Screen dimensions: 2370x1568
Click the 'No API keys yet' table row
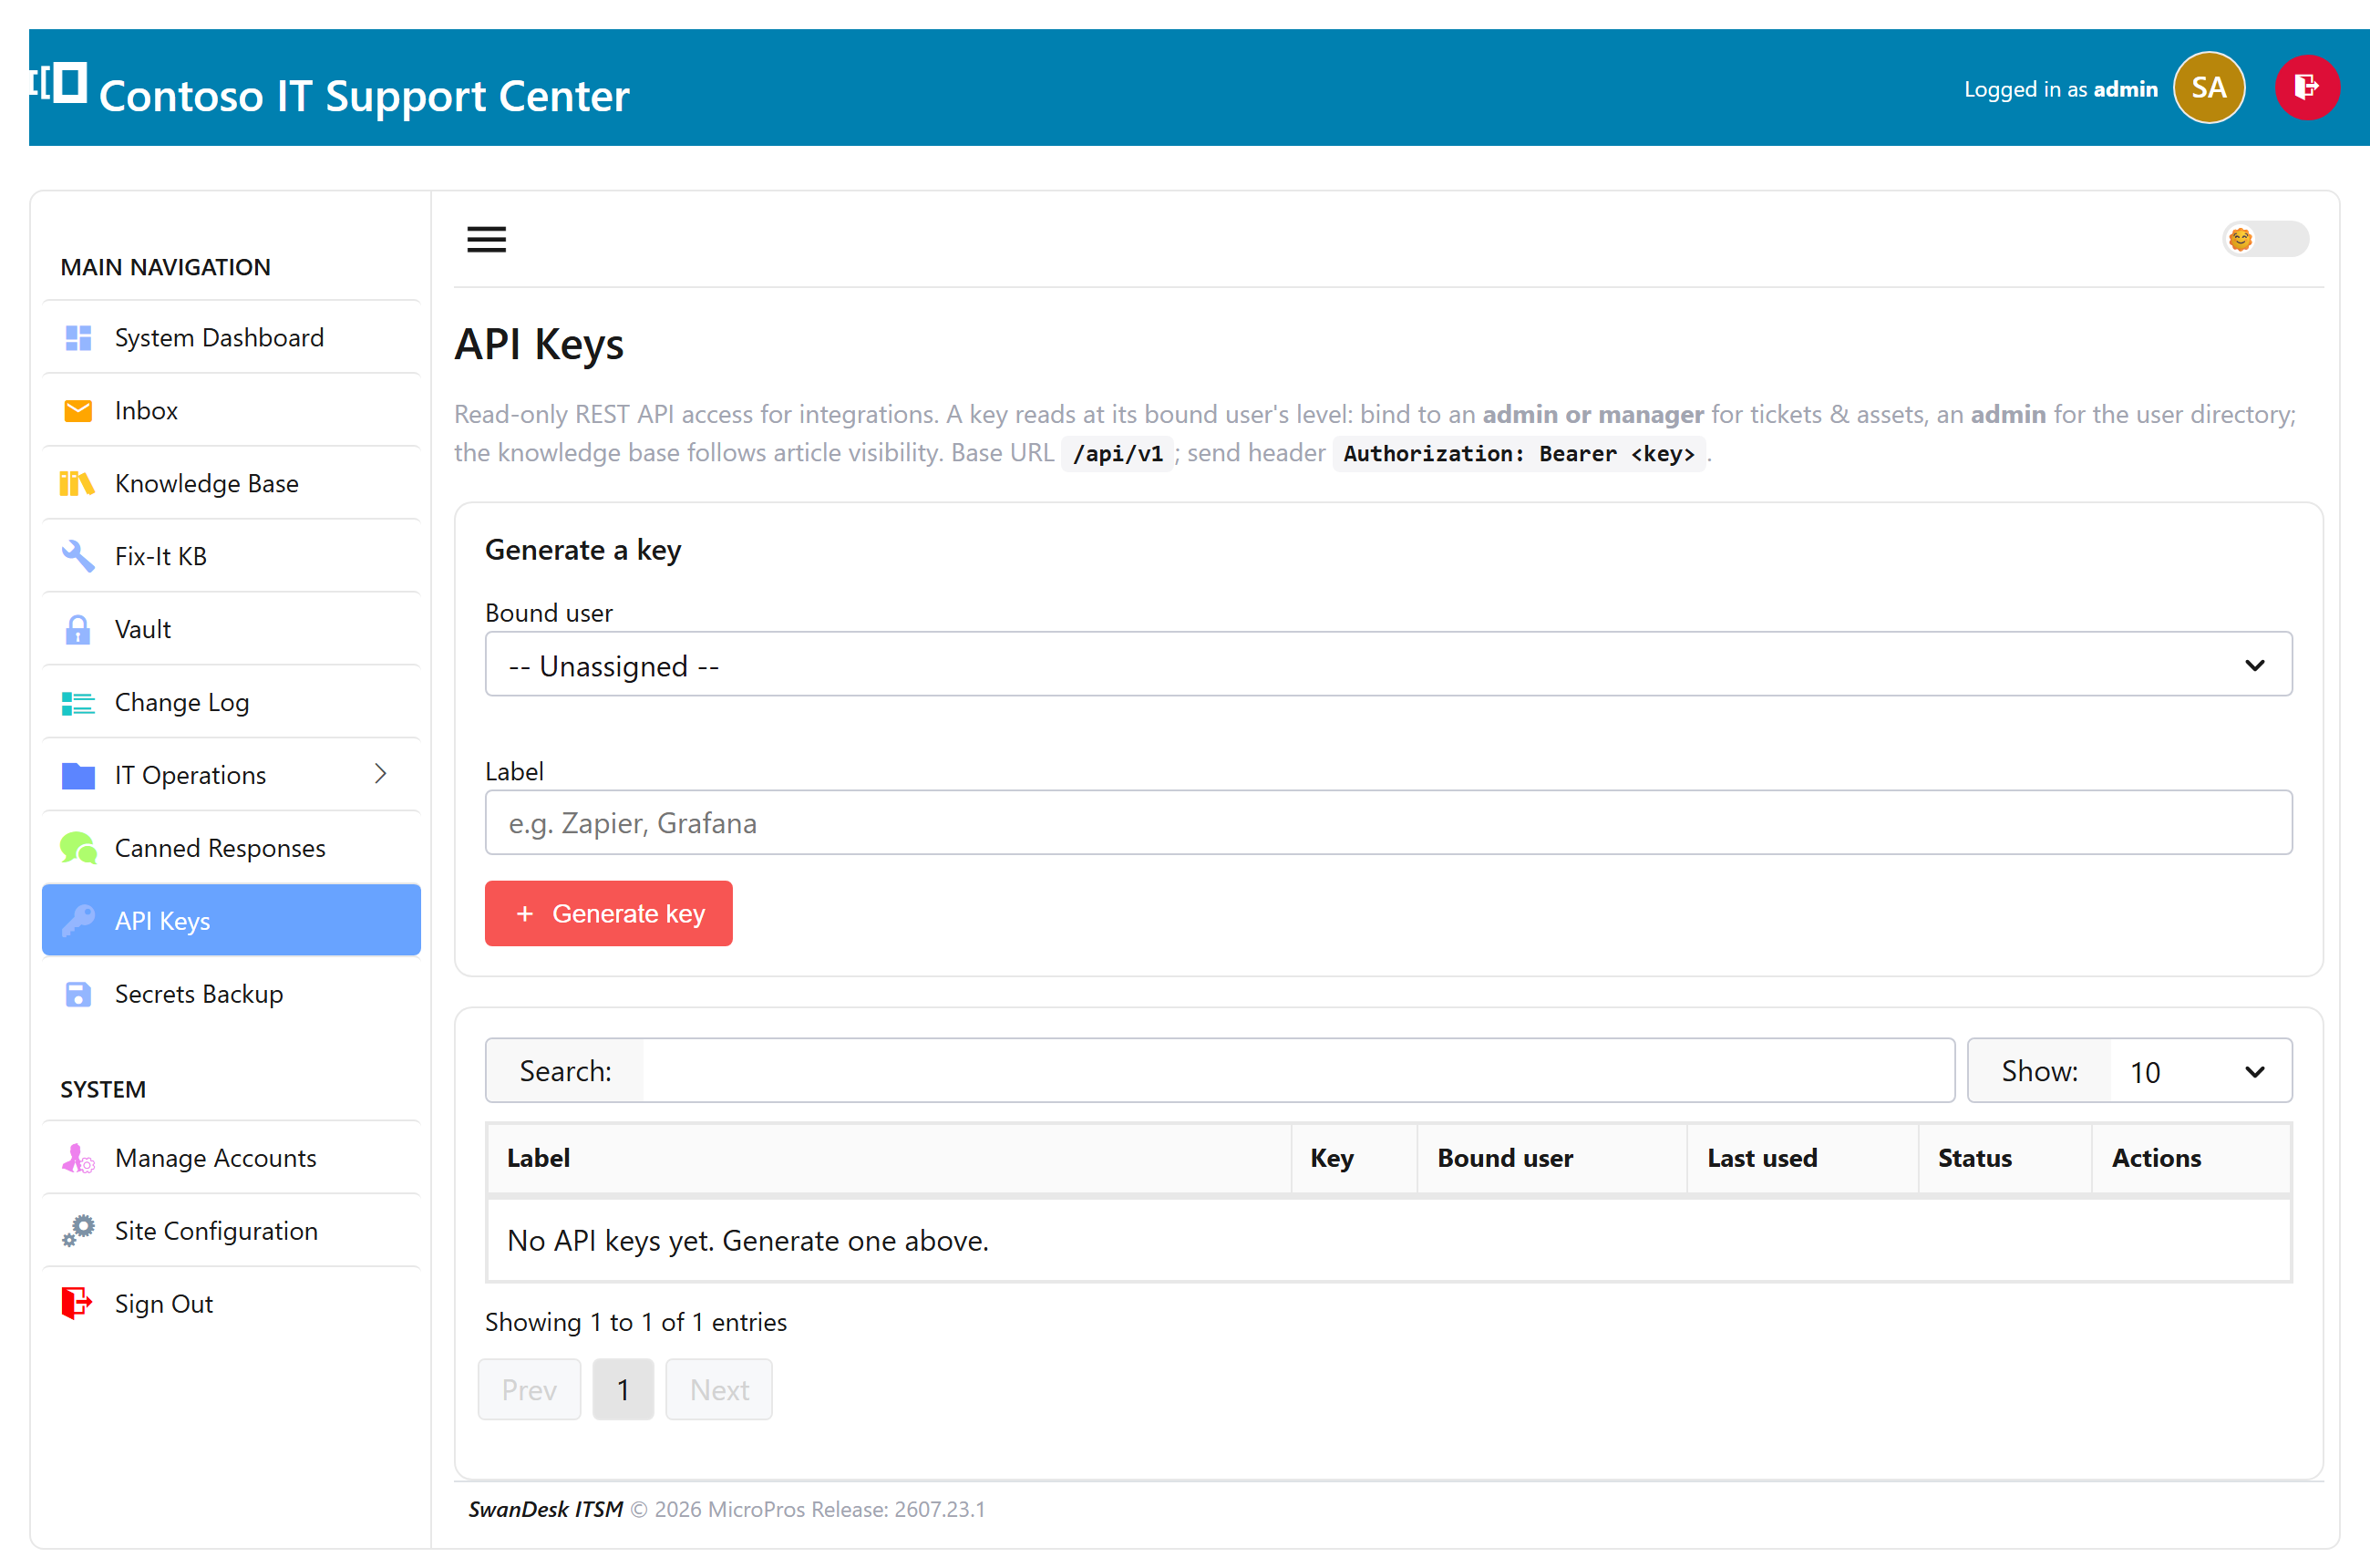point(1388,1241)
